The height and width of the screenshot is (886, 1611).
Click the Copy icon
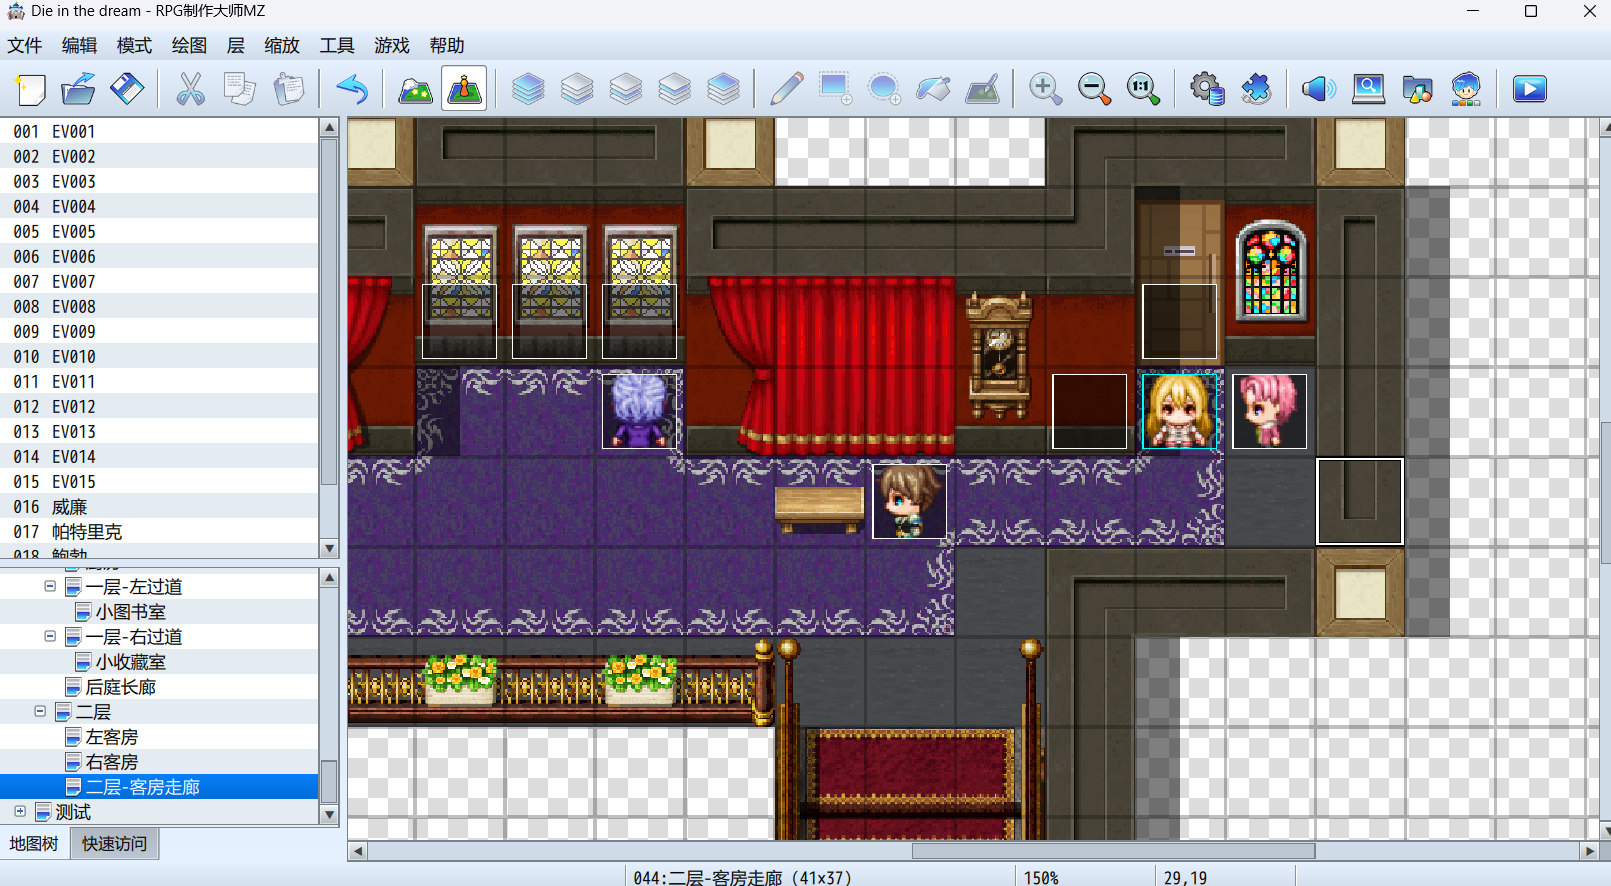coord(239,89)
